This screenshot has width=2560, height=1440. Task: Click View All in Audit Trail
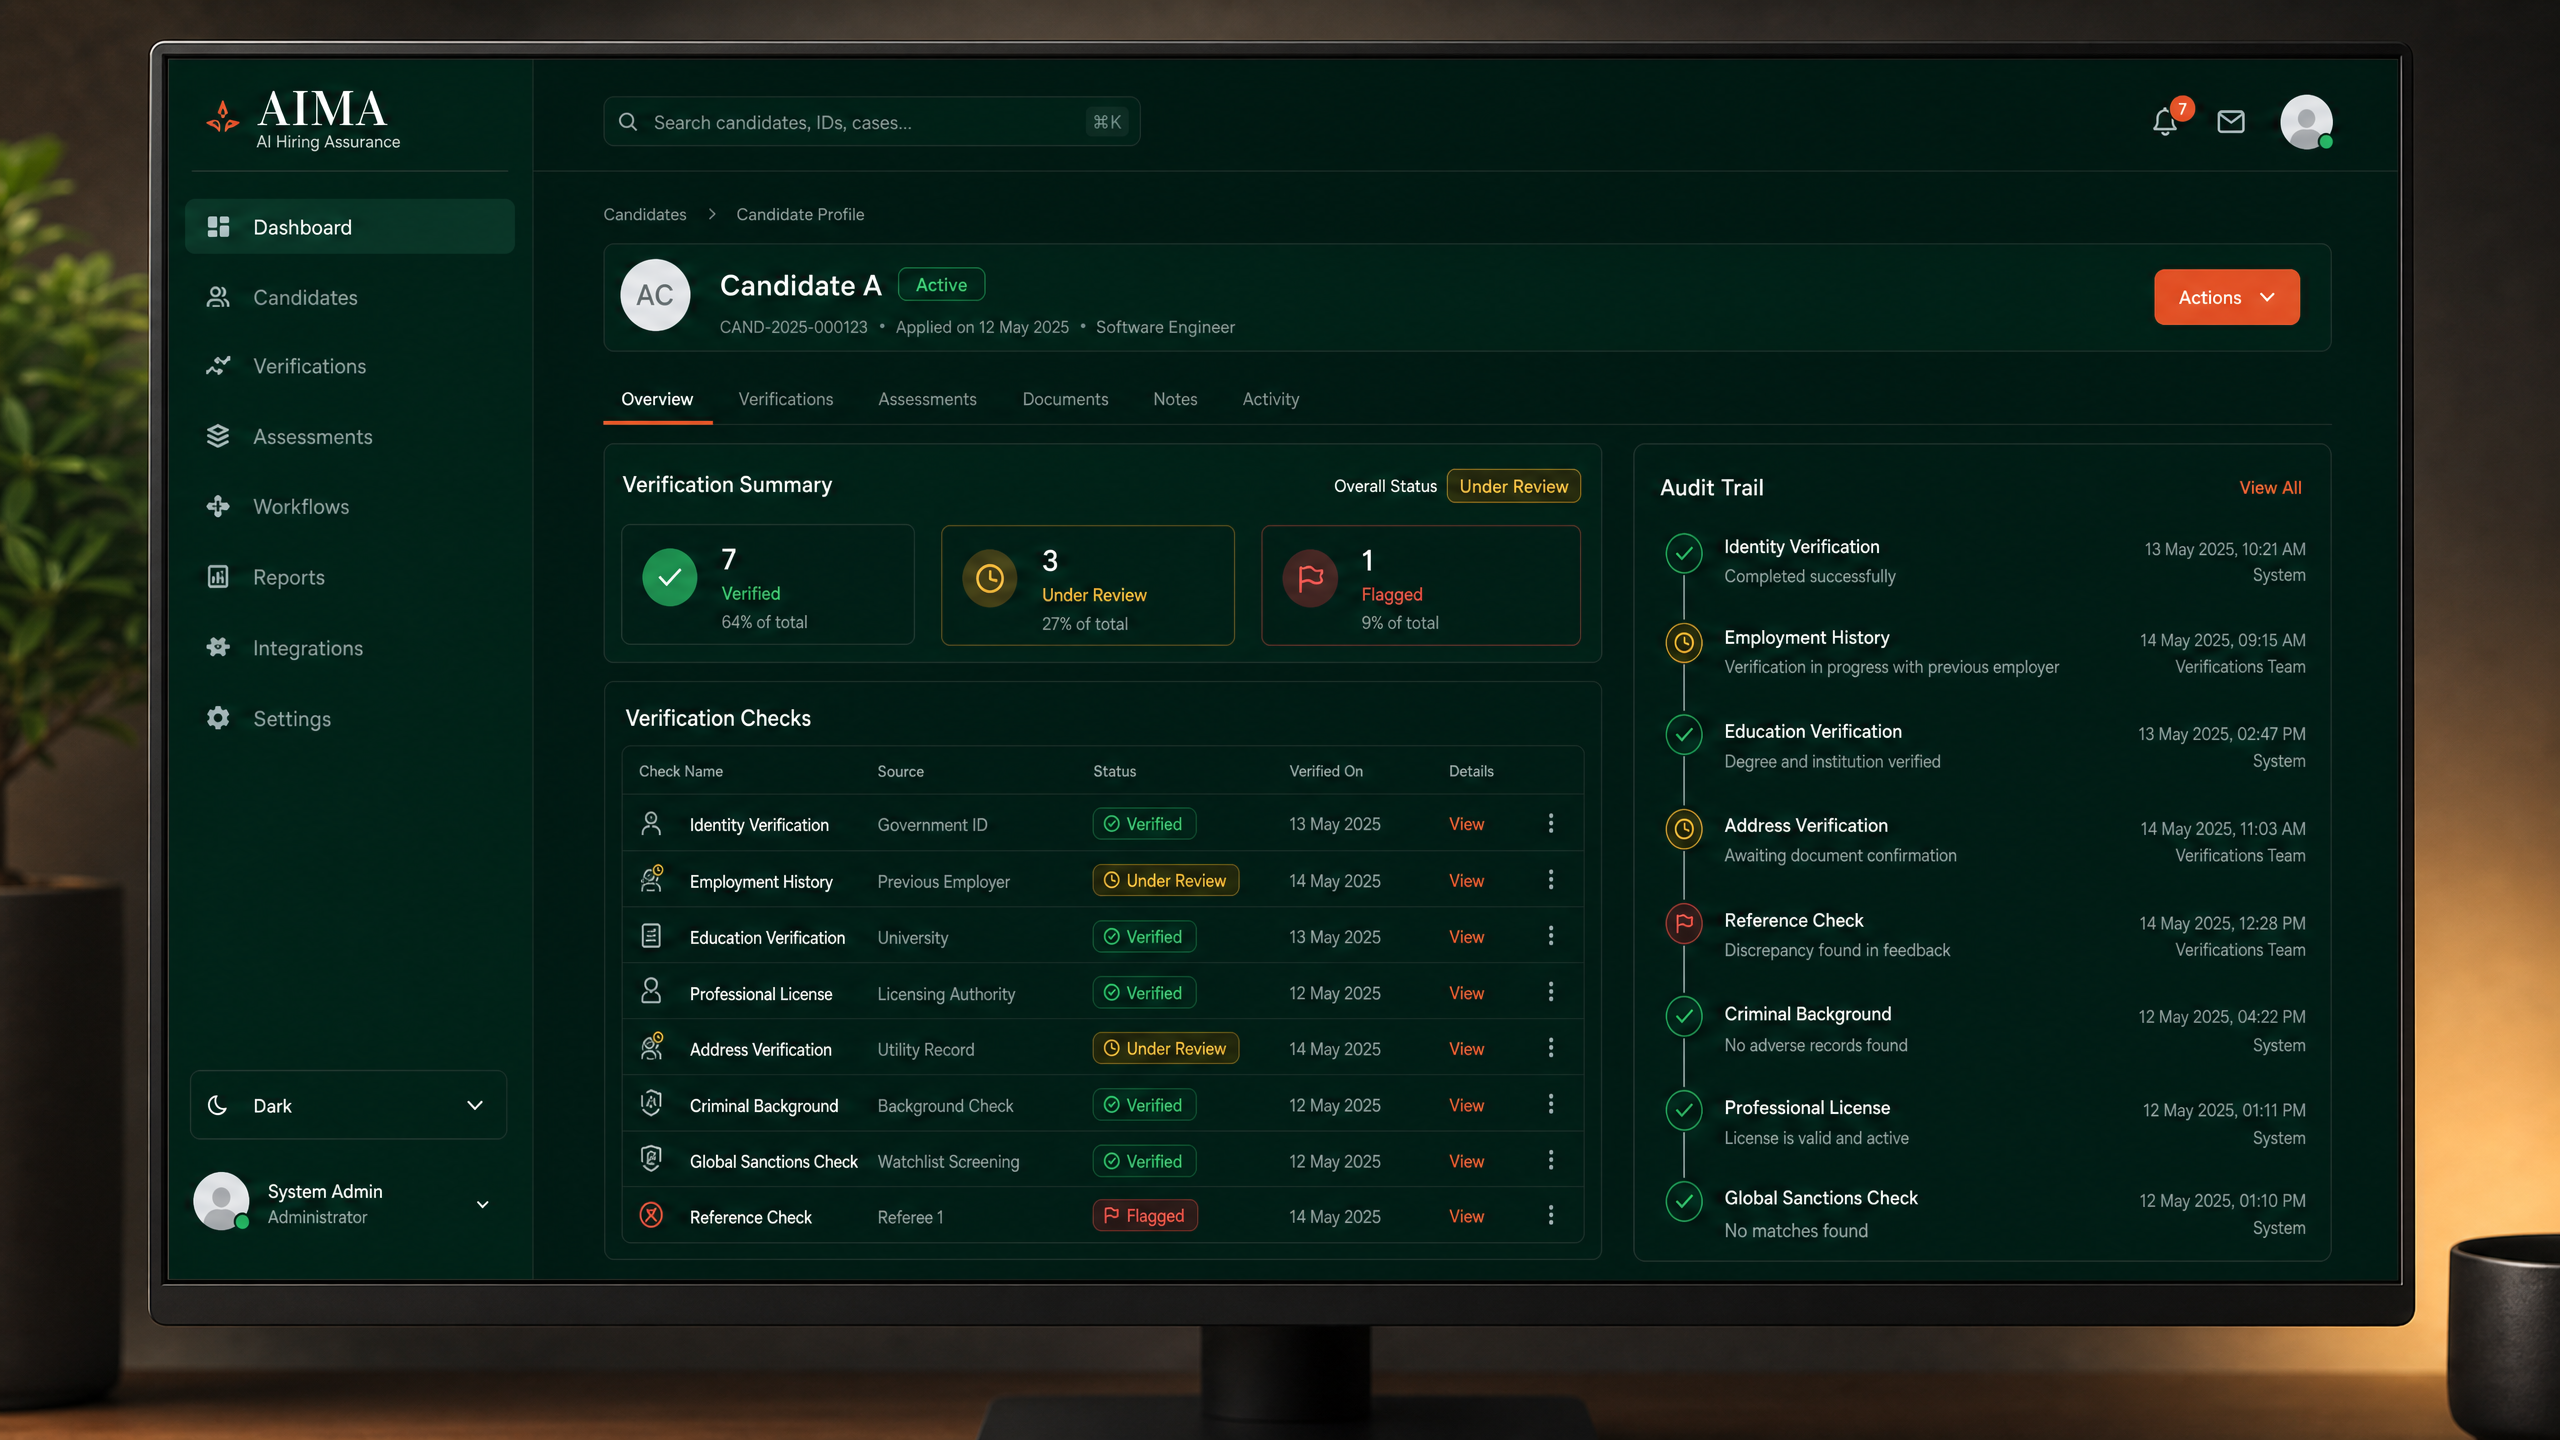tap(2270, 487)
